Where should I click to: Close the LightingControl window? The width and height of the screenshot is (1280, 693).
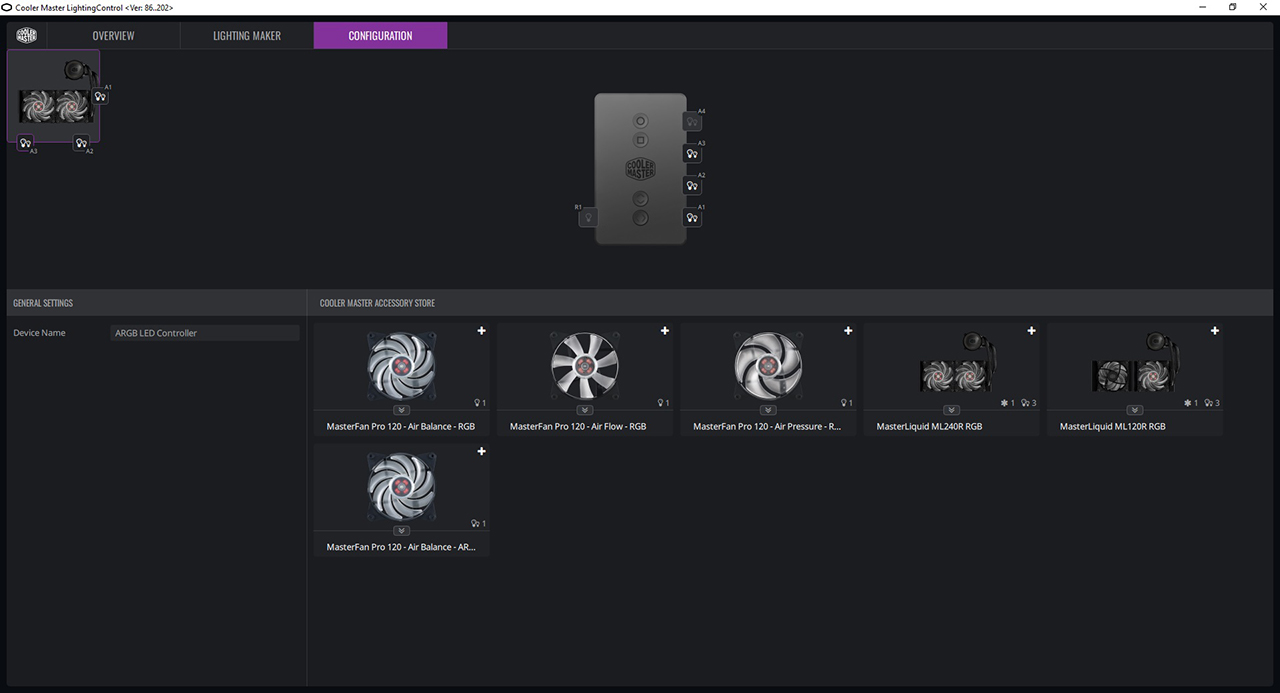coord(1264,7)
